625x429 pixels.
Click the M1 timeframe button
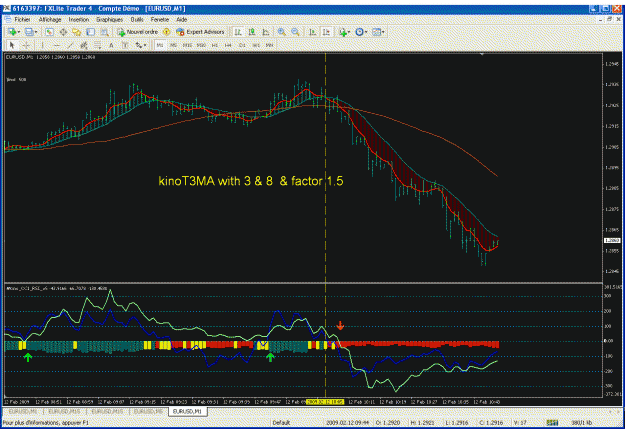(160, 45)
